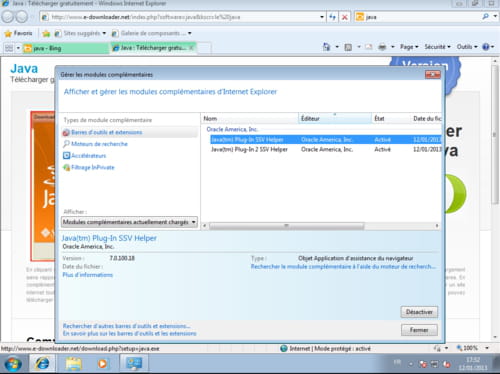Open the Plus d'informations link

click(x=88, y=275)
